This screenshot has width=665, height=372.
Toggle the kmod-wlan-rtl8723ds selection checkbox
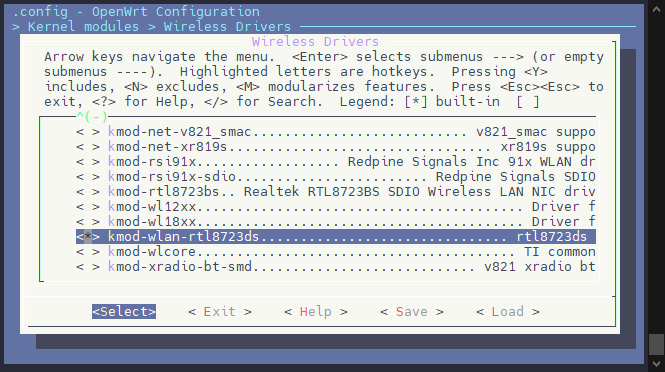point(88,237)
